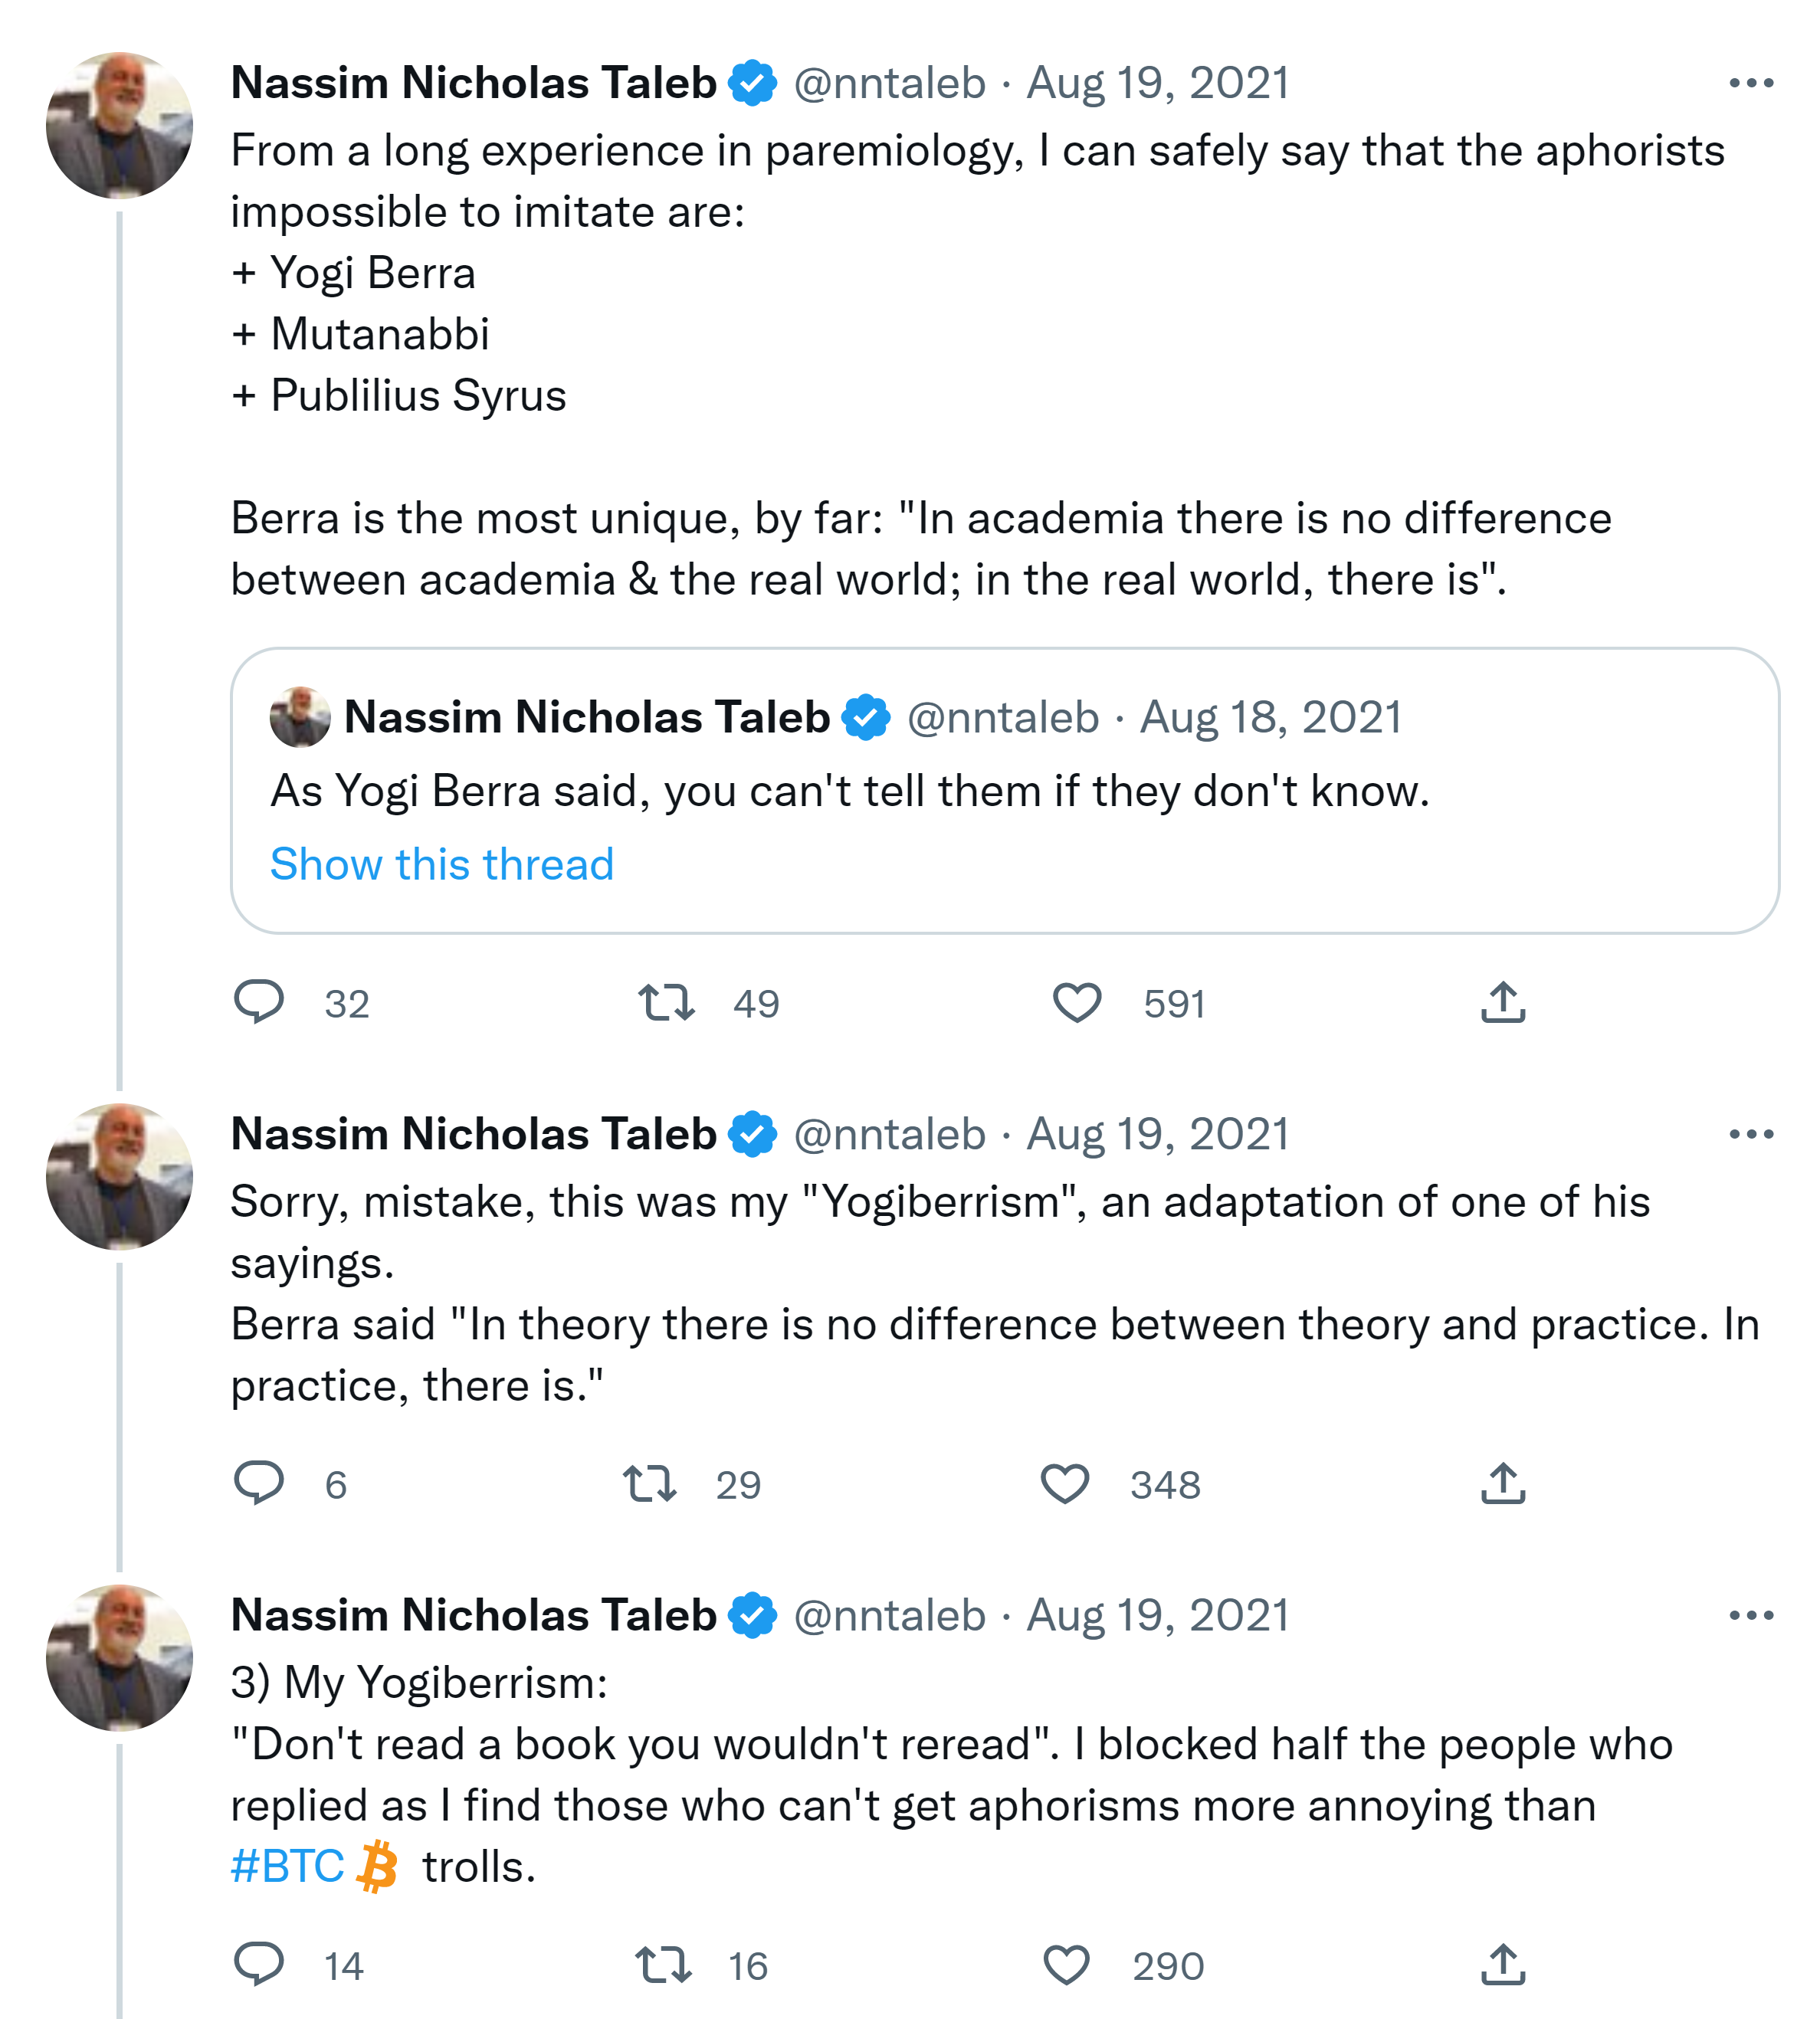
Task: Open more options on third tweet
Action: pyautogui.click(x=1750, y=1615)
